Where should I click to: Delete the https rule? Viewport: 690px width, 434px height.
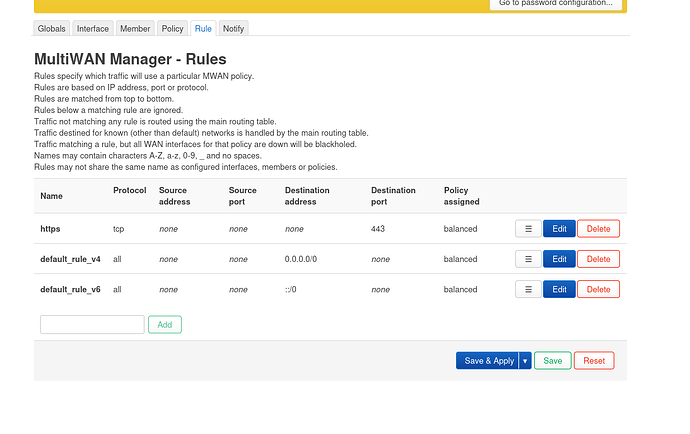598,229
